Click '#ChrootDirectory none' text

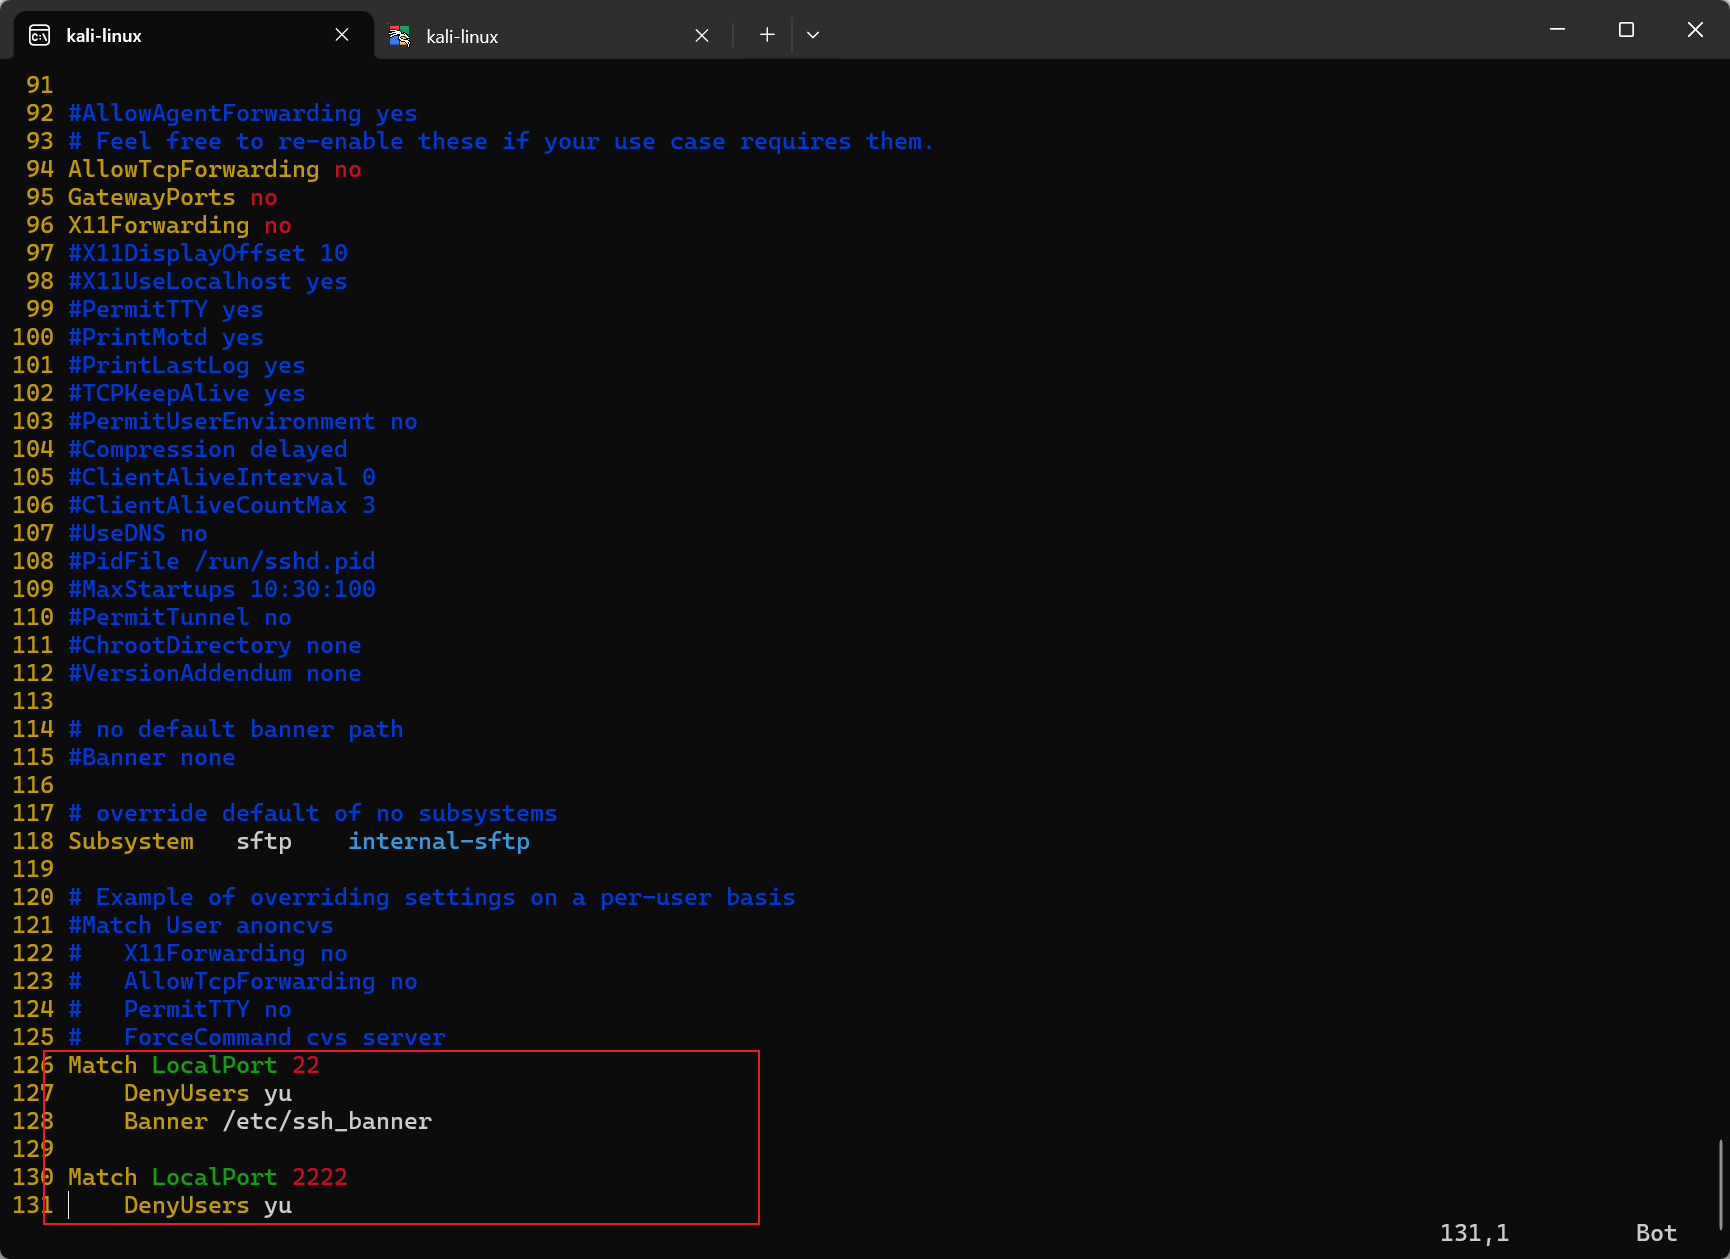point(215,646)
